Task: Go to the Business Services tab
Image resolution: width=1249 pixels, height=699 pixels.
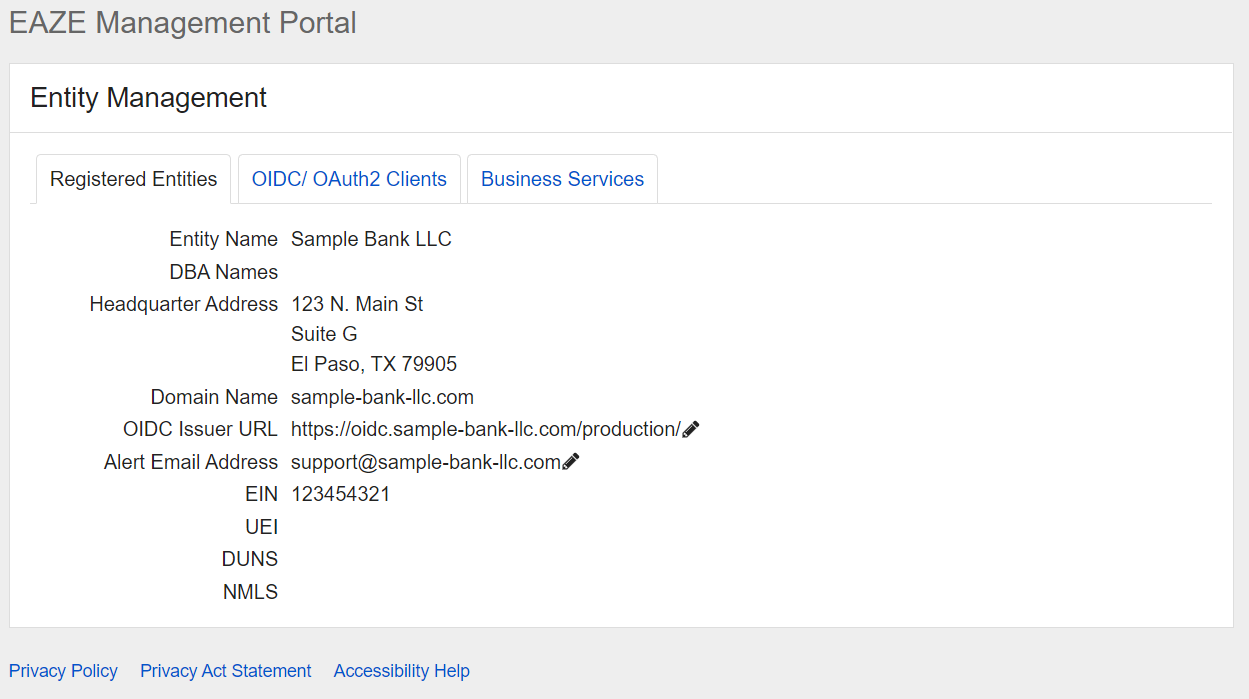Action: 562,180
